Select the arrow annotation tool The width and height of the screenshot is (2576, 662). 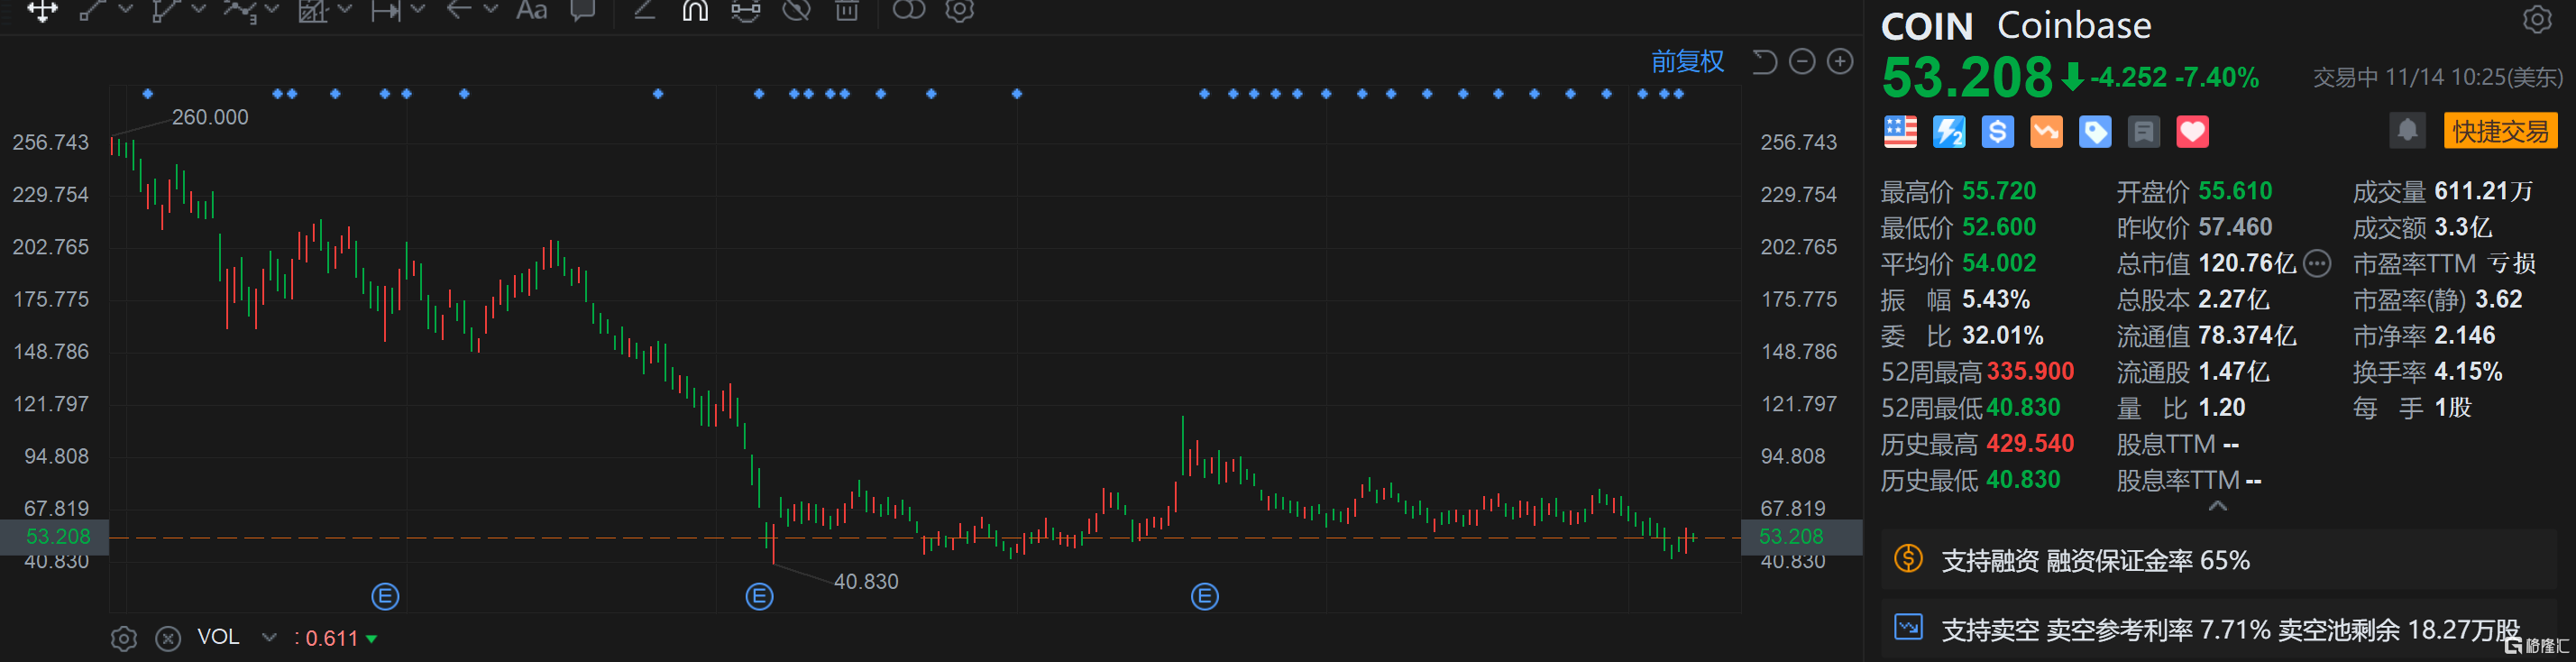(x=459, y=10)
